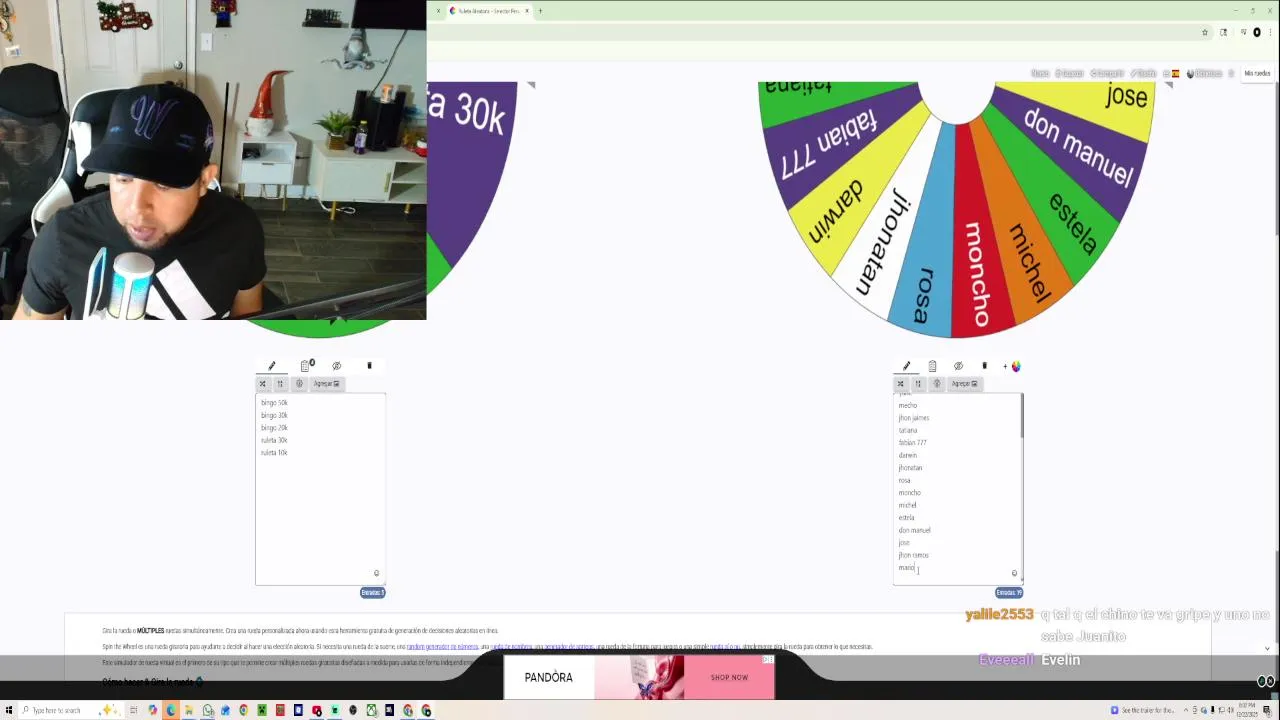The image size is (1280, 720).
Task: Toggle hide-entries eye icon on the names wheel panel
Action: coord(958,366)
